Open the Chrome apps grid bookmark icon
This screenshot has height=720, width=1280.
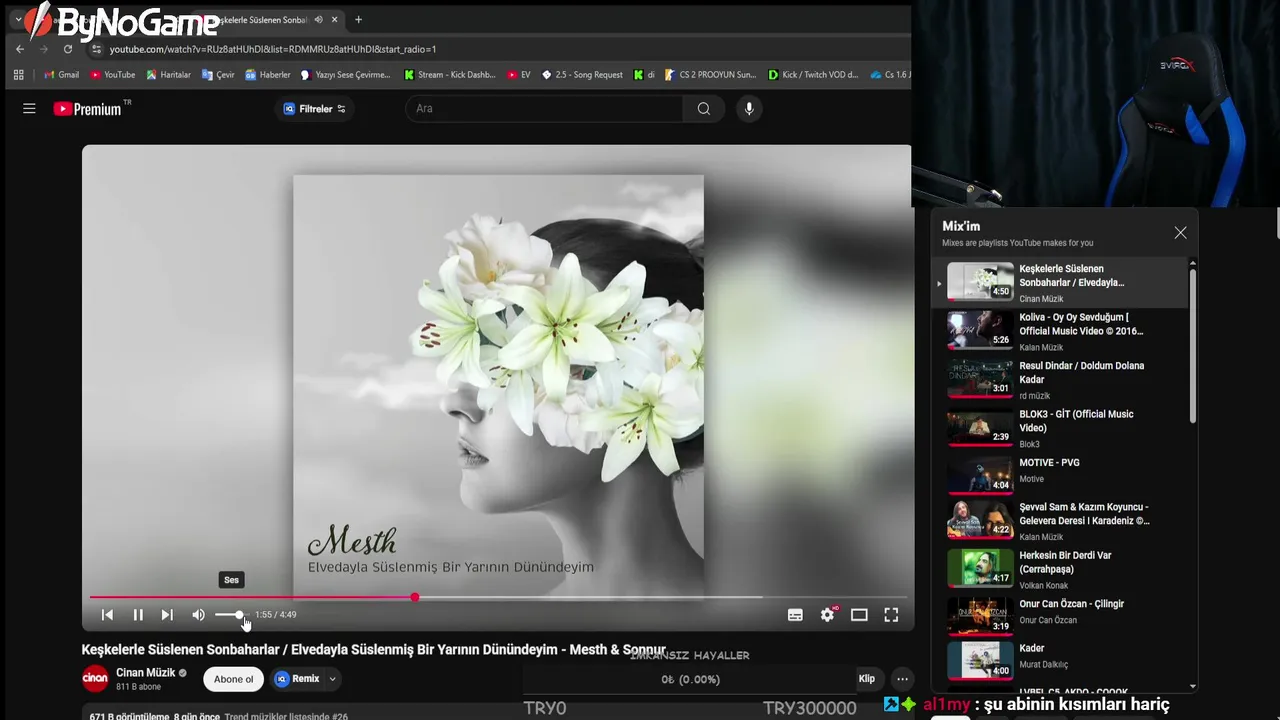18,75
